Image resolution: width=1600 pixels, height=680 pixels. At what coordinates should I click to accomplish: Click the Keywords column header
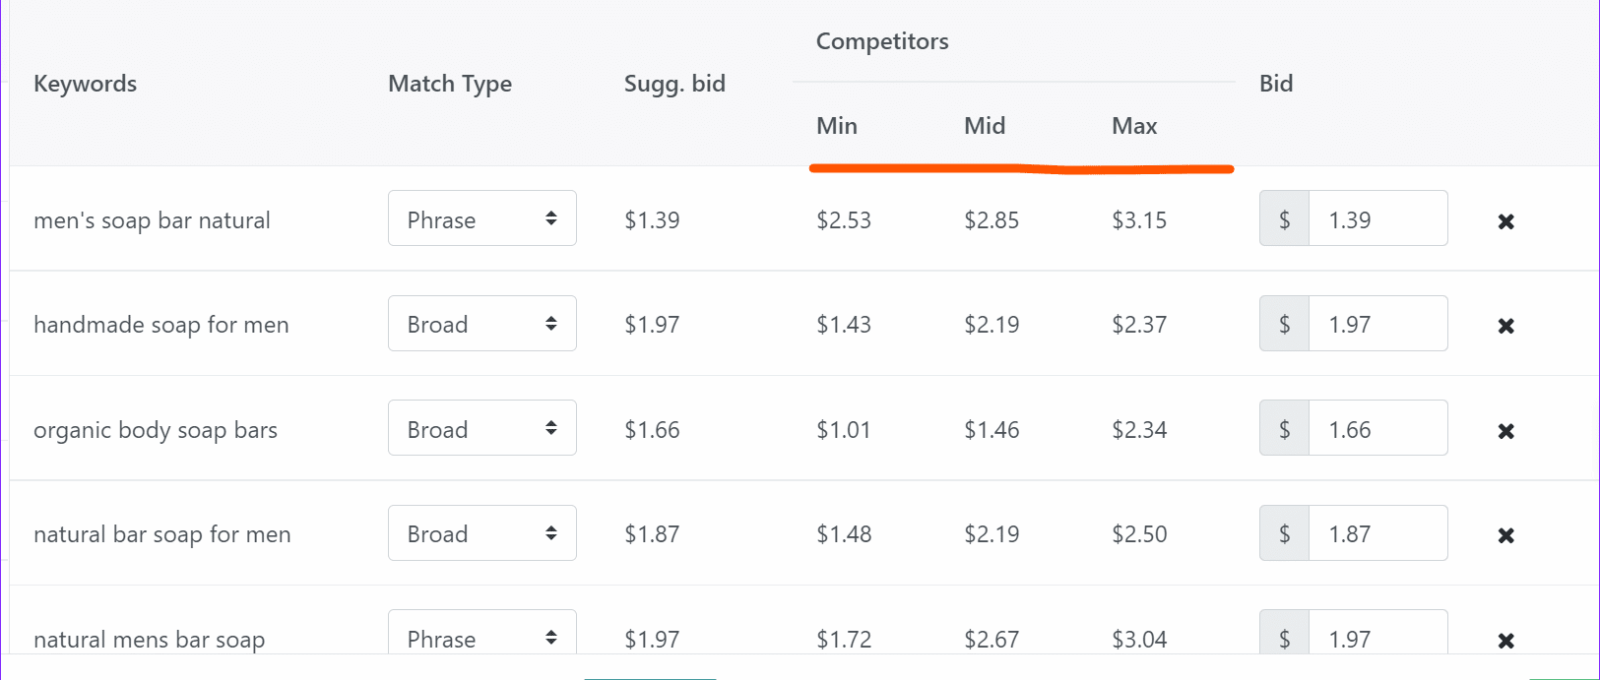85,84
